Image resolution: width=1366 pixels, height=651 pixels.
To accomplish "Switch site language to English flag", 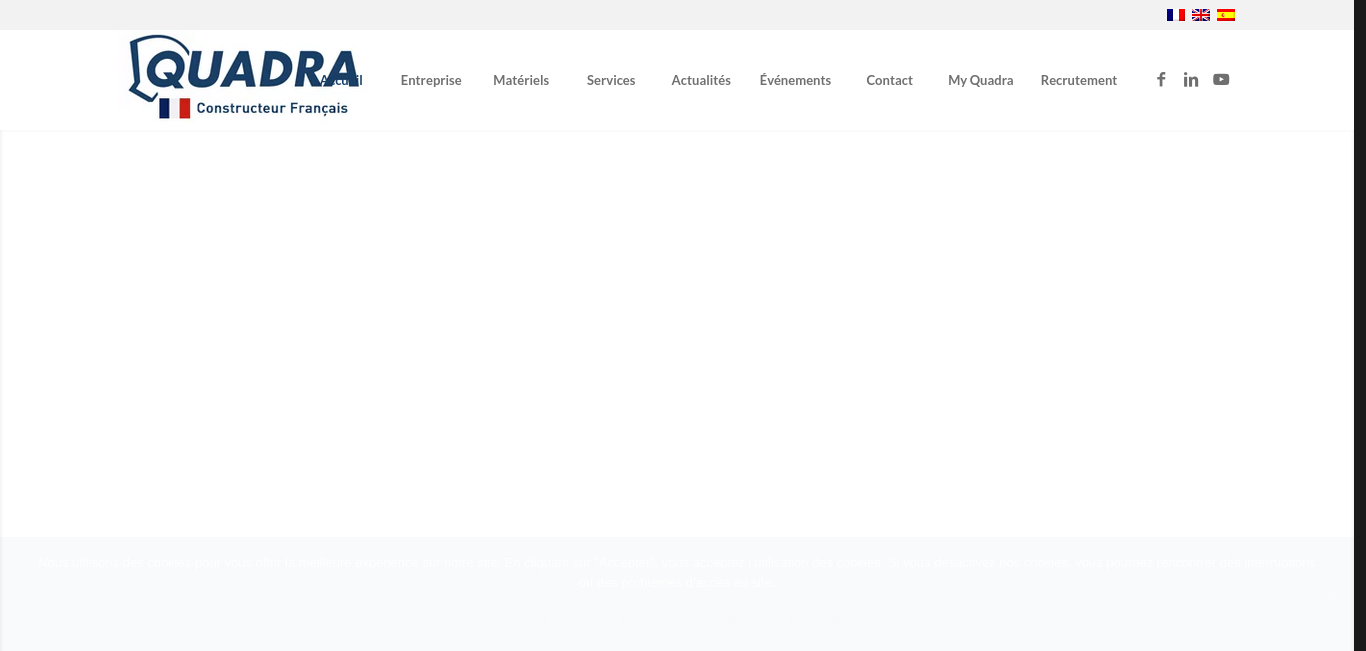I will (x=1201, y=15).
